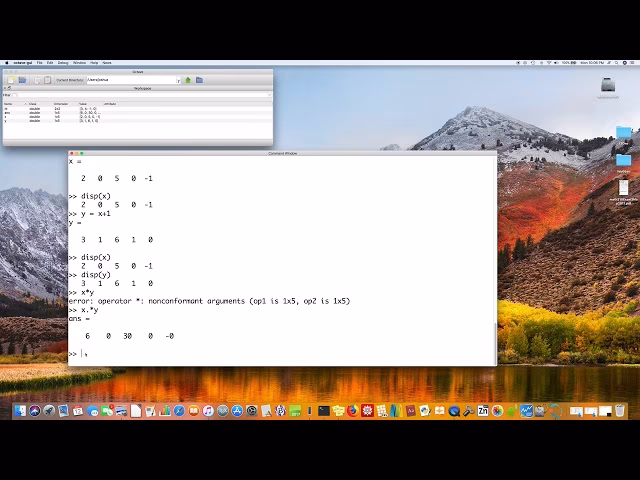Open iTunes from the dock
This screenshot has width=640, height=480.
pyautogui.click(x=208, y=411)
